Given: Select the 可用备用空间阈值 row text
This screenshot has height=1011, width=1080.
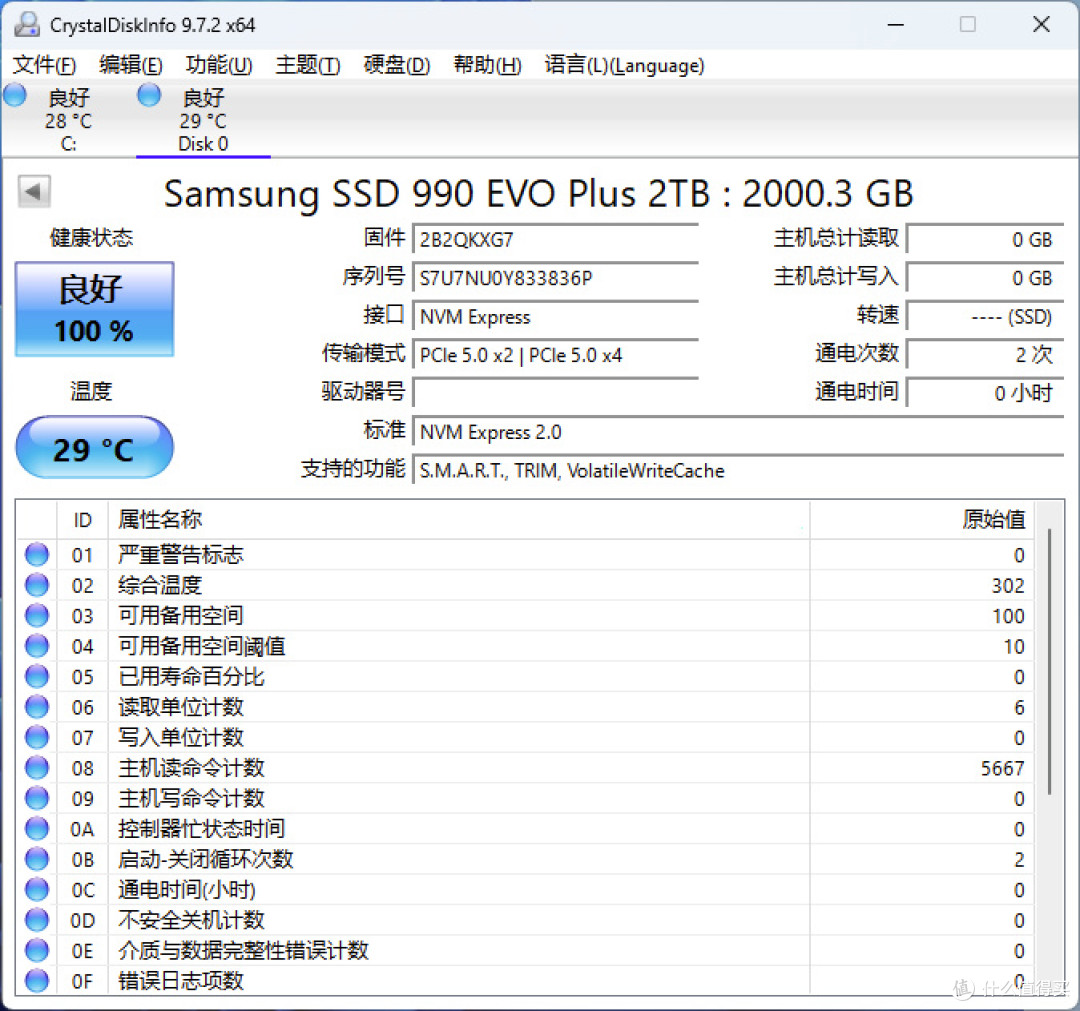Looking at the screenshot, I should point(201,646).
